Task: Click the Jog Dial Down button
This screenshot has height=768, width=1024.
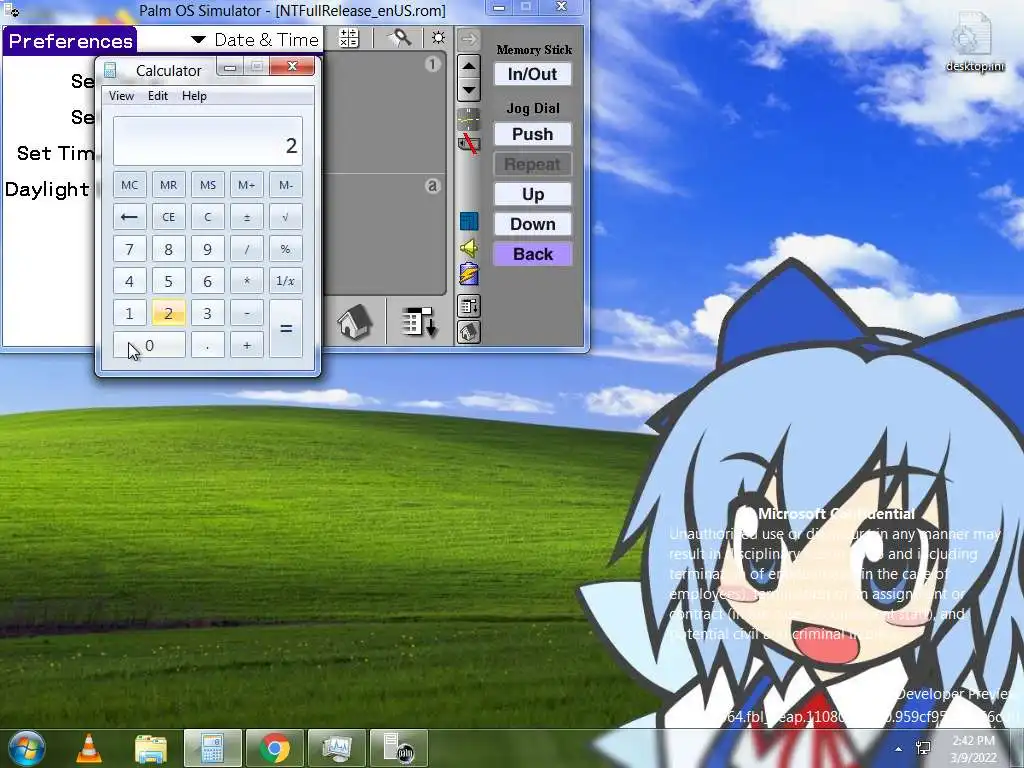Action: [x=533, y=224]
